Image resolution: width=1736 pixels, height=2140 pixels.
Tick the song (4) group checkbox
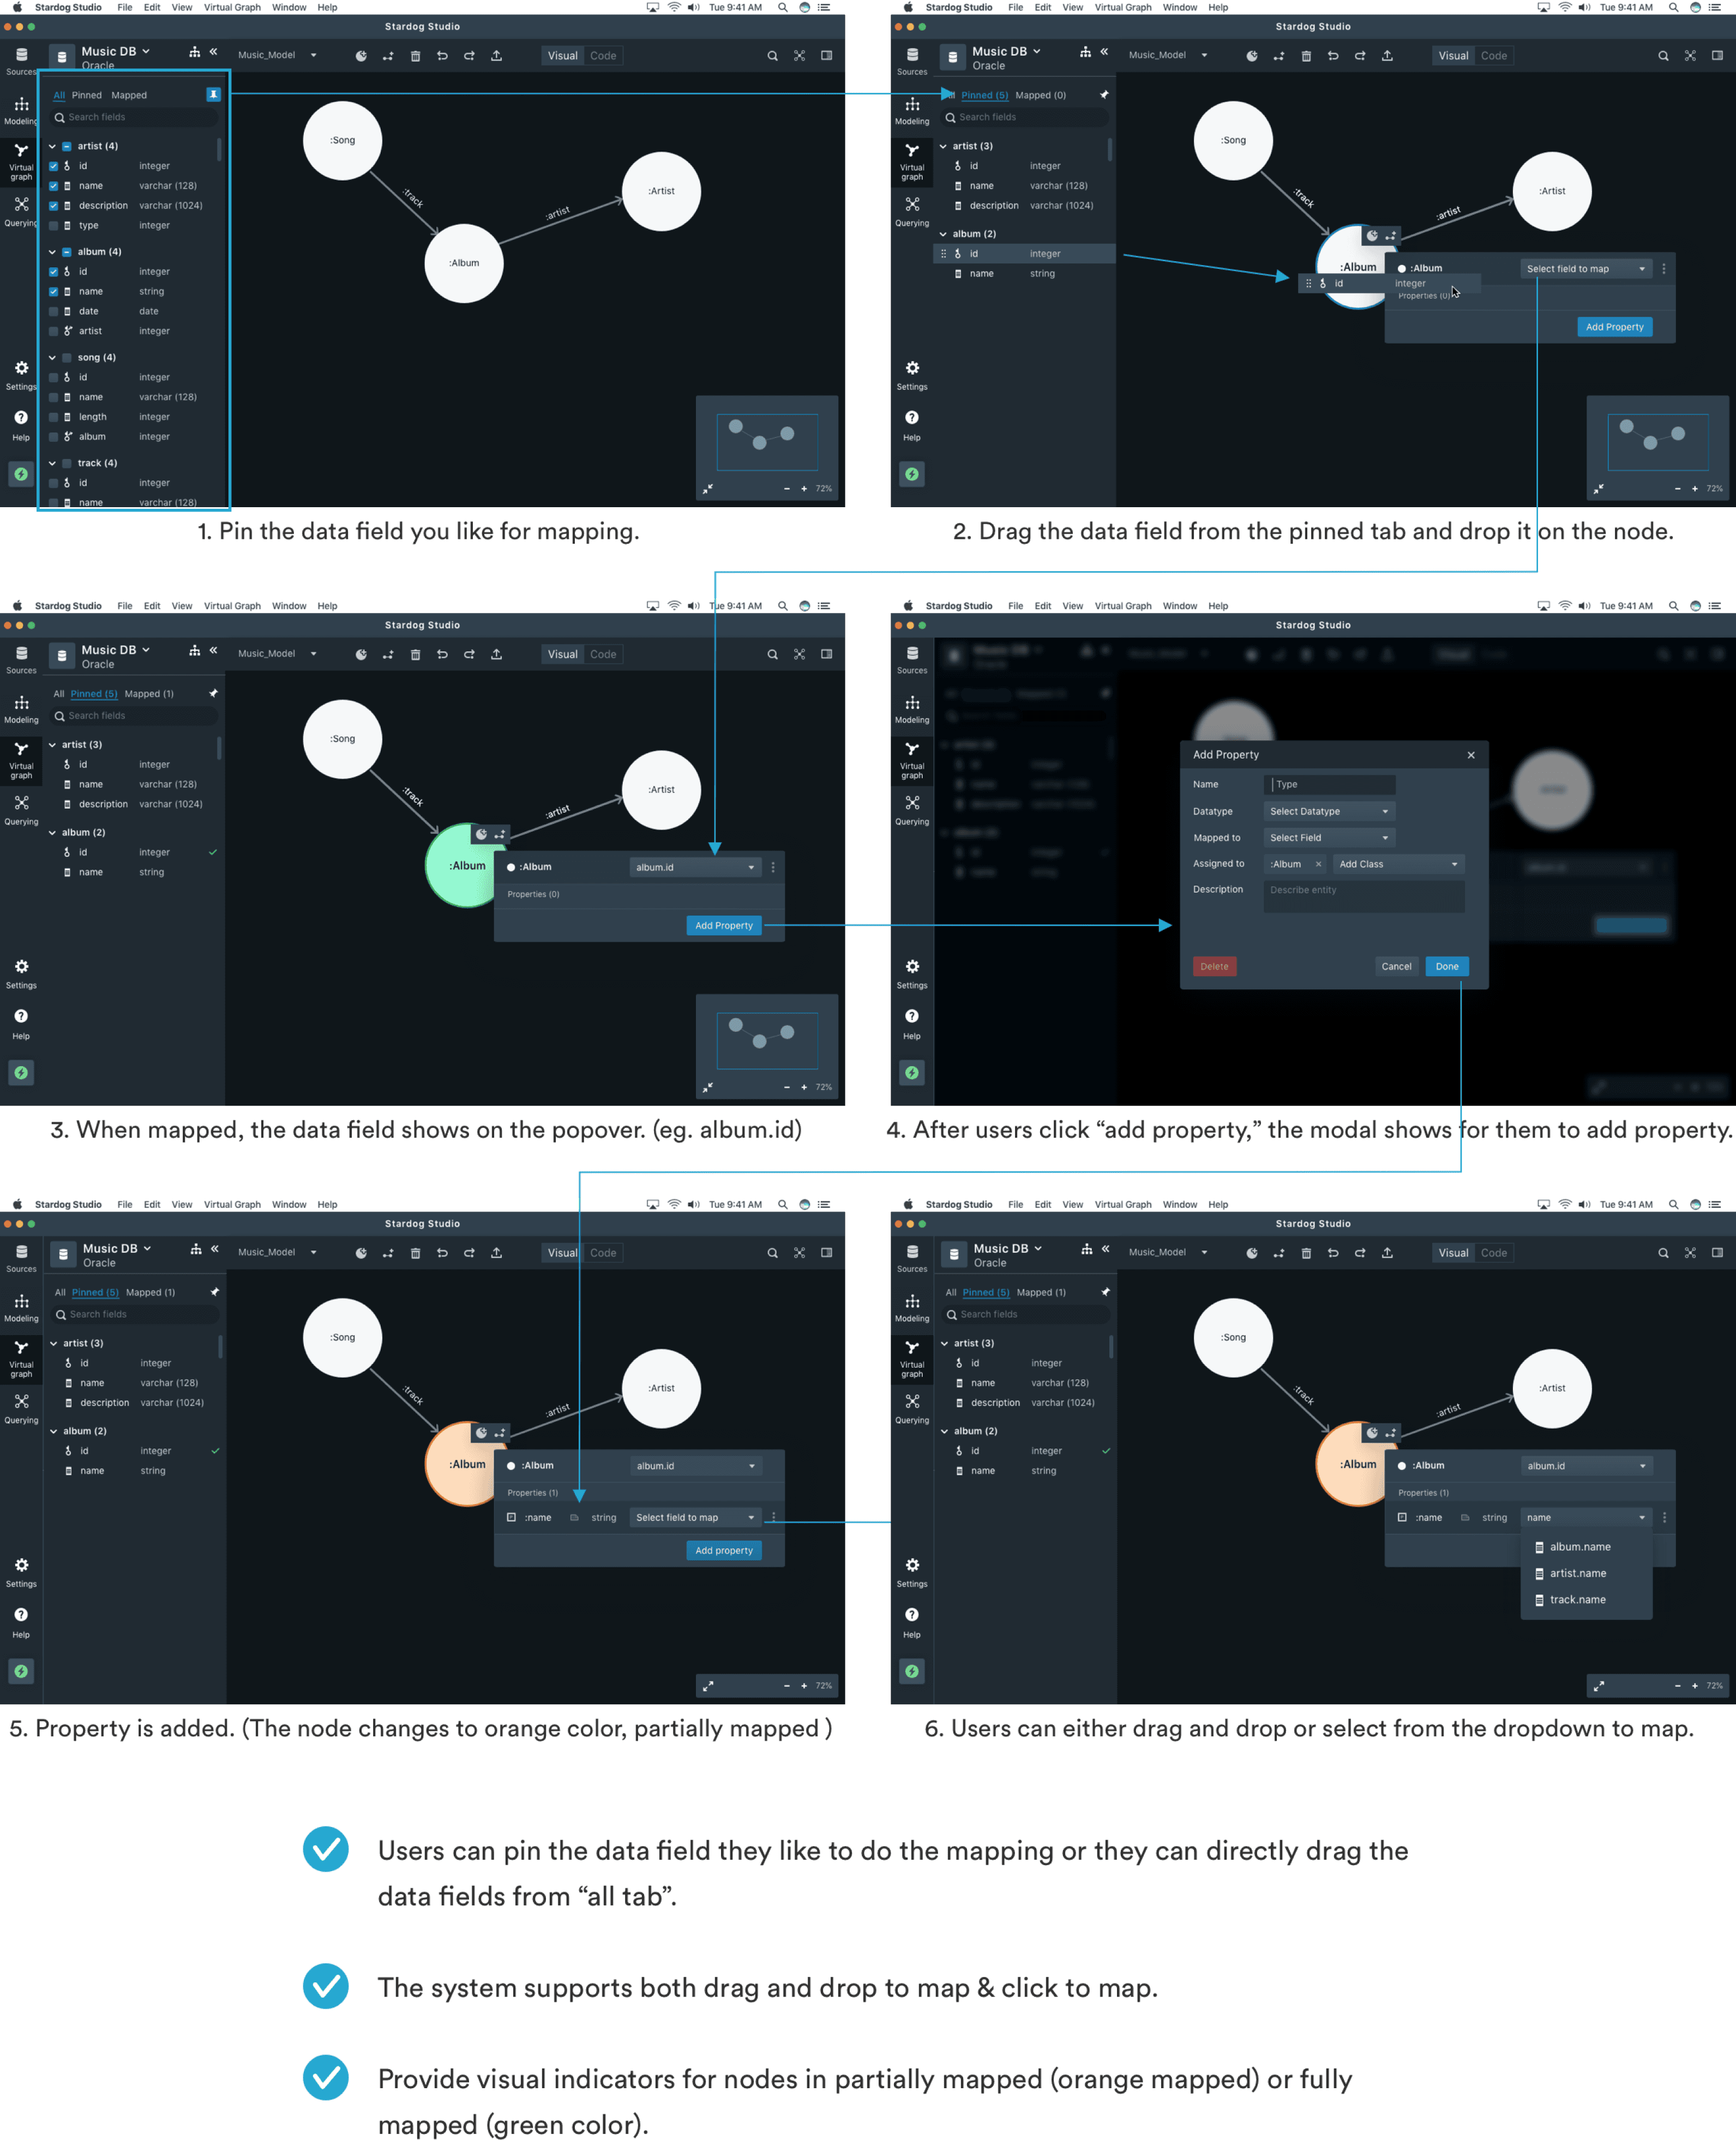[67, 357]
